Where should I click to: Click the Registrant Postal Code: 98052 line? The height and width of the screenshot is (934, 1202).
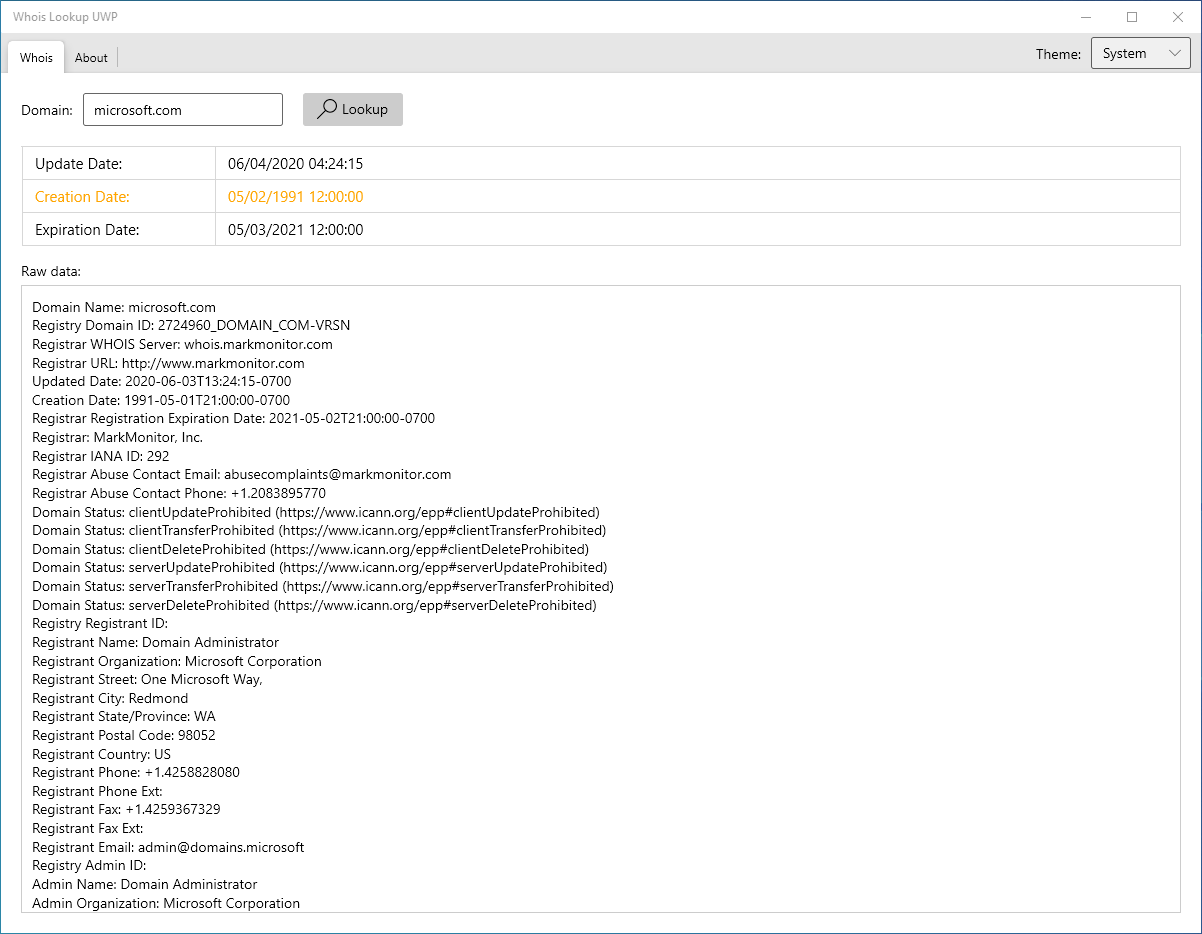tap(124, 735)
